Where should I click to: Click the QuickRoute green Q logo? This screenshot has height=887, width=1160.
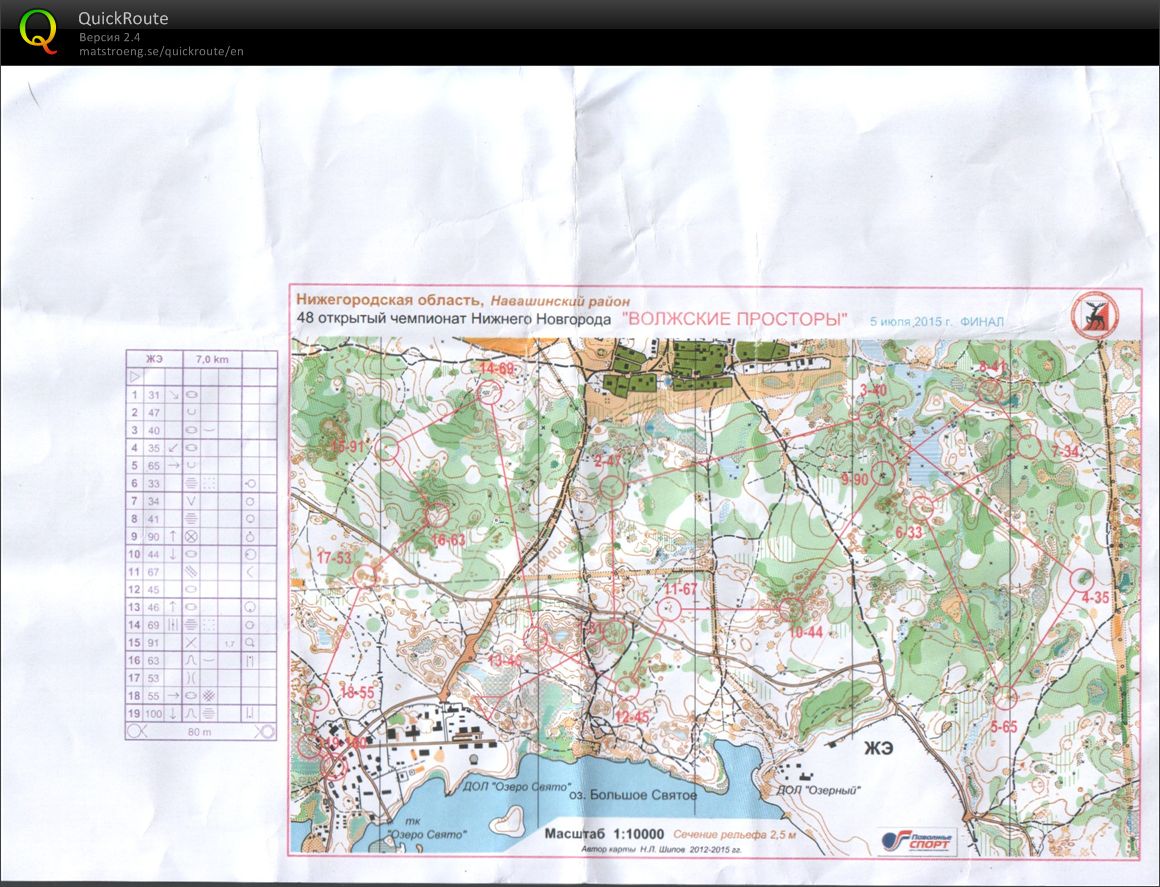click(39, 30)
